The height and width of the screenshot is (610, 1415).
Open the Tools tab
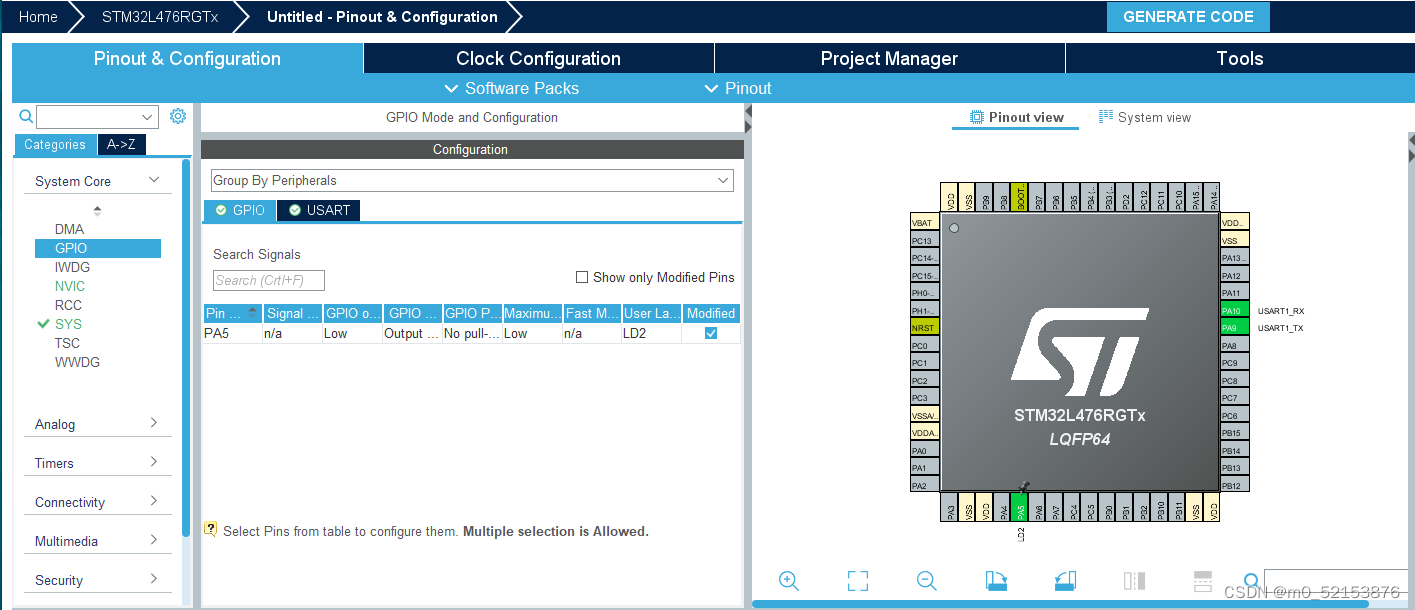[1240, 58]
